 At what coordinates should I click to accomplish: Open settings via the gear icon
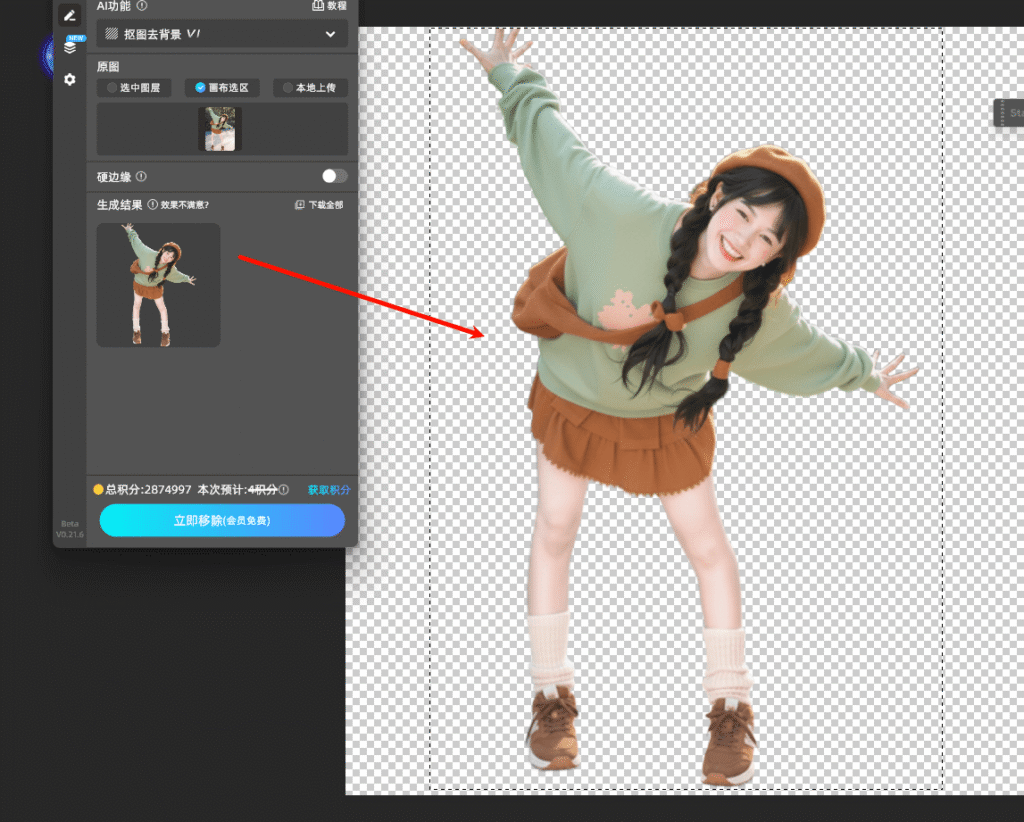(x=69, y=79)
